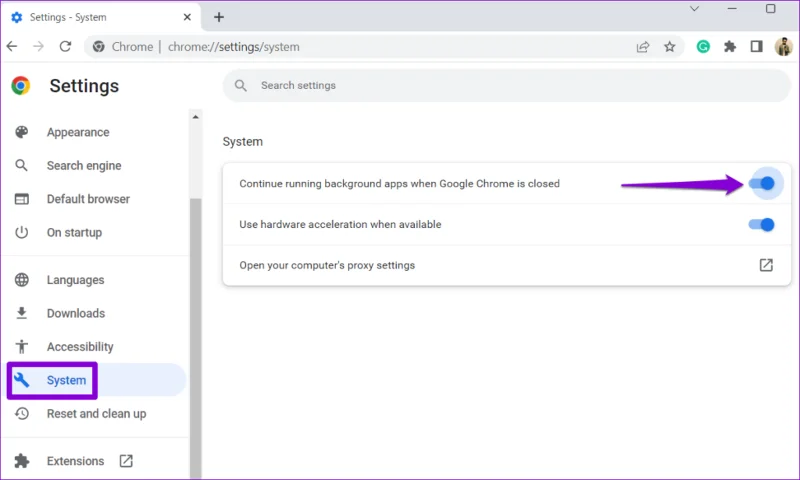Click the Default browser window icon
This screenshot has height=480, width=800.
tap(21, 199)
